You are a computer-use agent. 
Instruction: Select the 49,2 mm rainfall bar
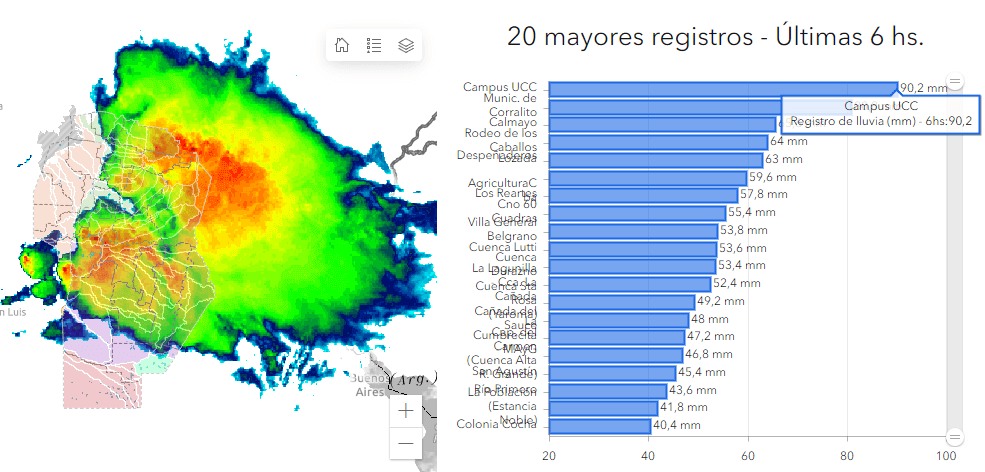point(621,301)
